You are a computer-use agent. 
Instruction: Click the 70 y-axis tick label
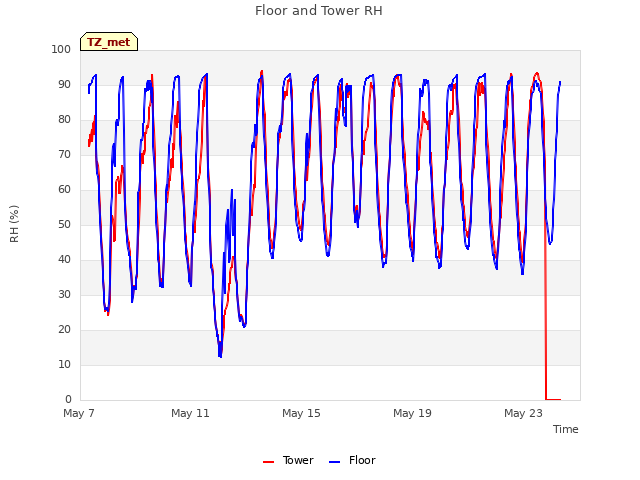(64, 155)
